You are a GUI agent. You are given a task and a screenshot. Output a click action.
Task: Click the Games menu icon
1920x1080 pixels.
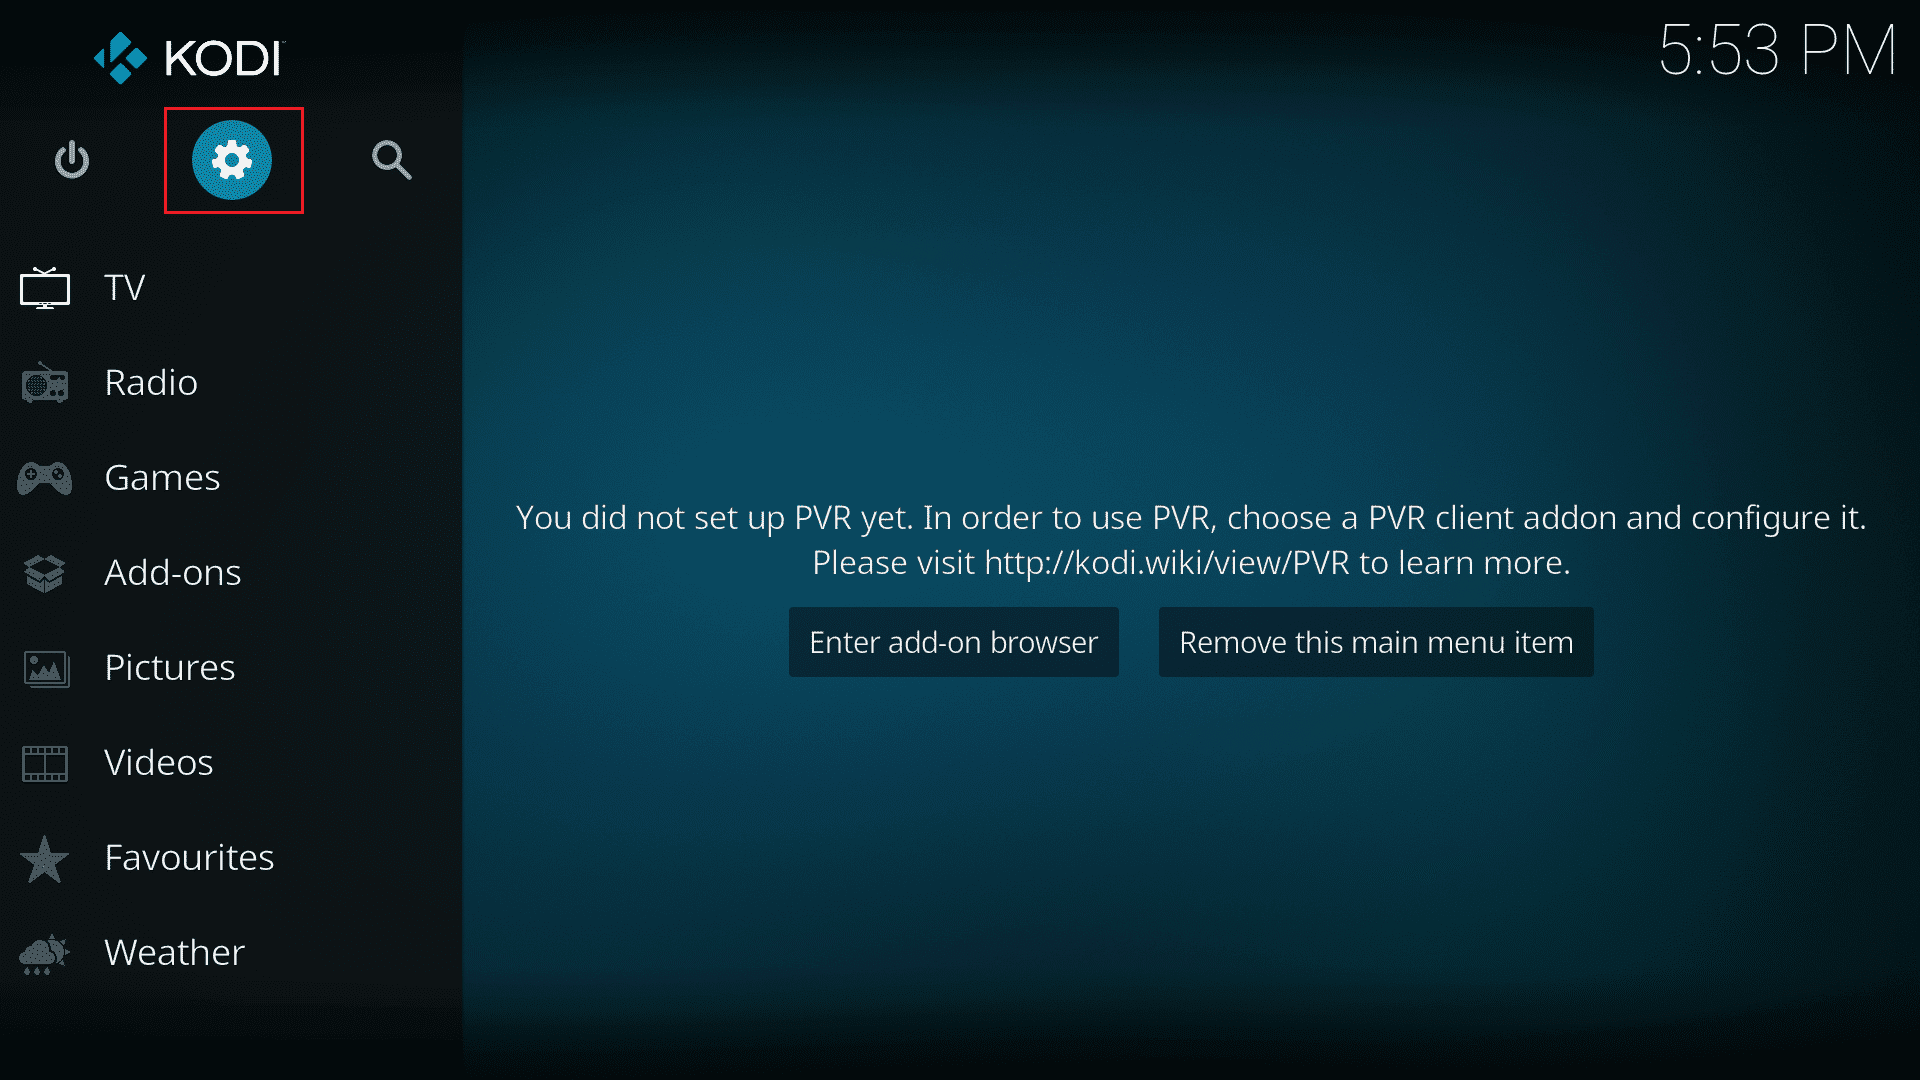44,476
